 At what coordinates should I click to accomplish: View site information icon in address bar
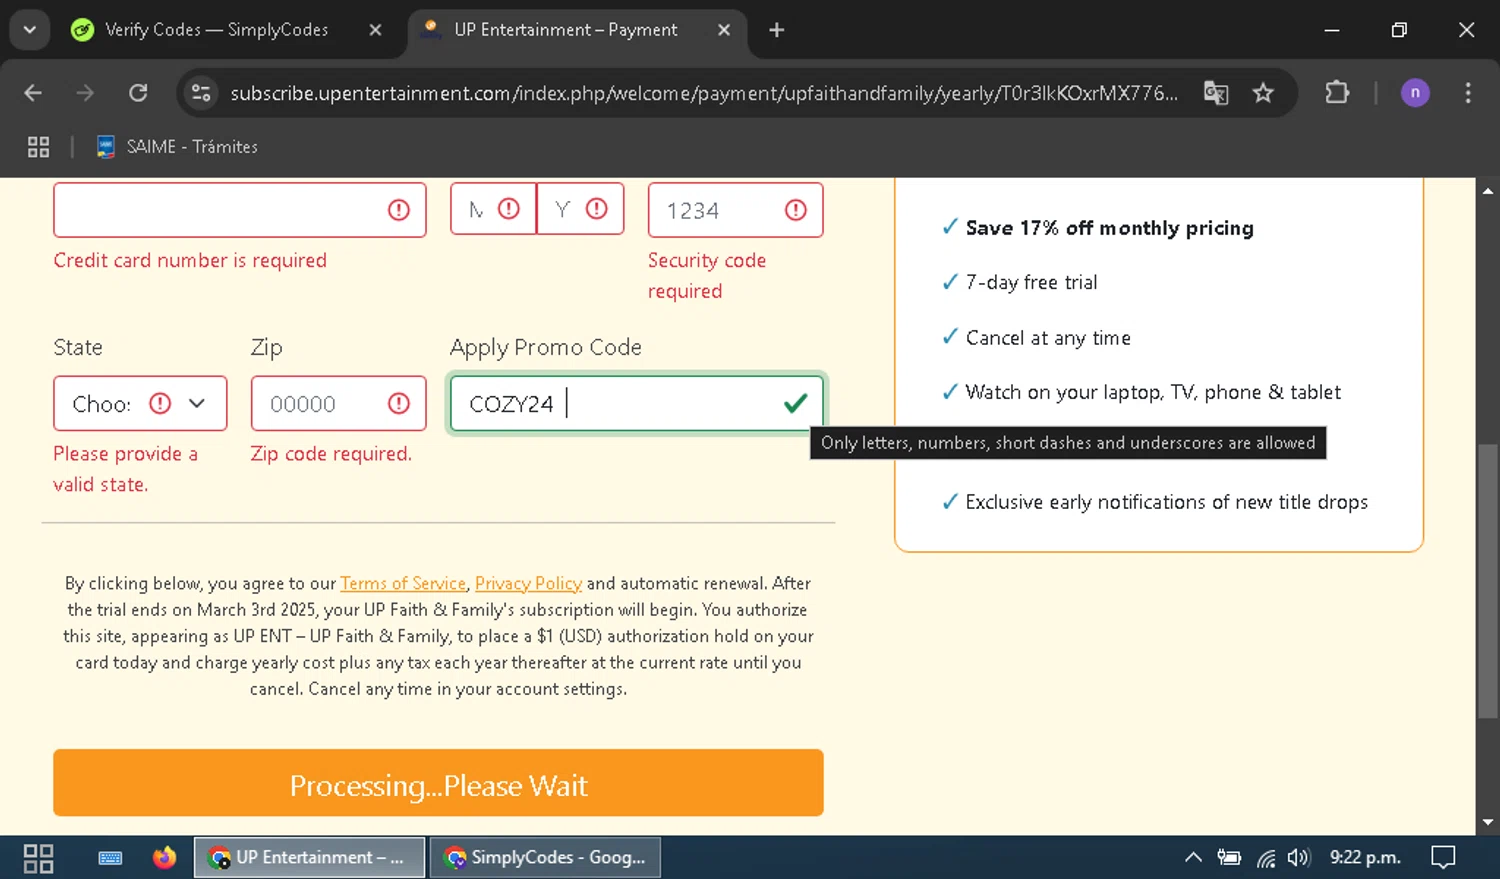point(201,93)
